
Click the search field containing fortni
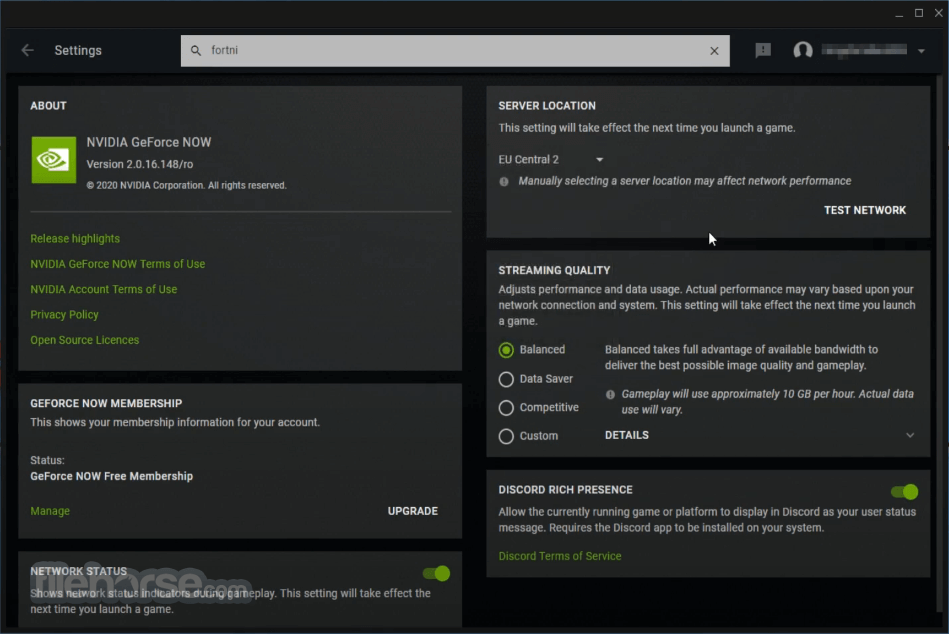coord(455,51)
